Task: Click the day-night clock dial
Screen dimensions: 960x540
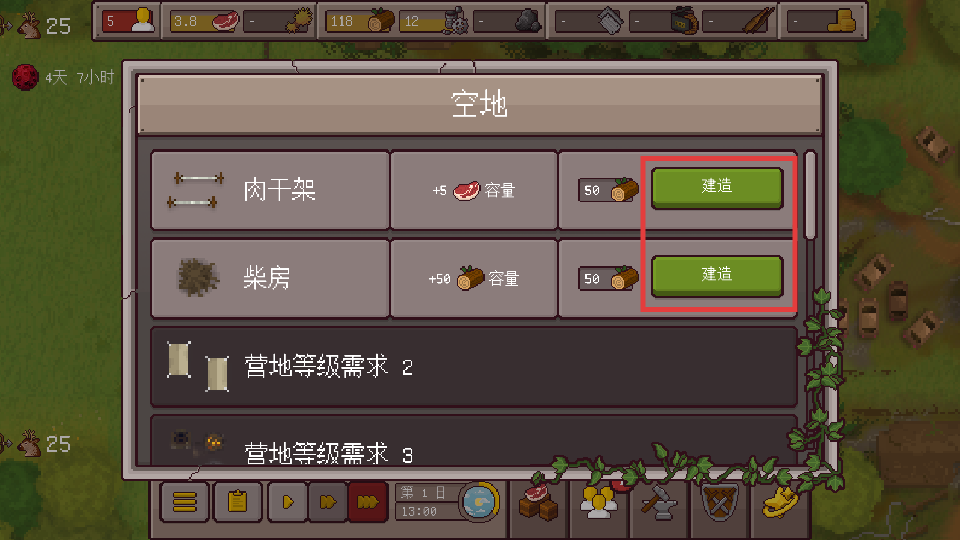Action: pyautogui.click(x=479, y=502)
